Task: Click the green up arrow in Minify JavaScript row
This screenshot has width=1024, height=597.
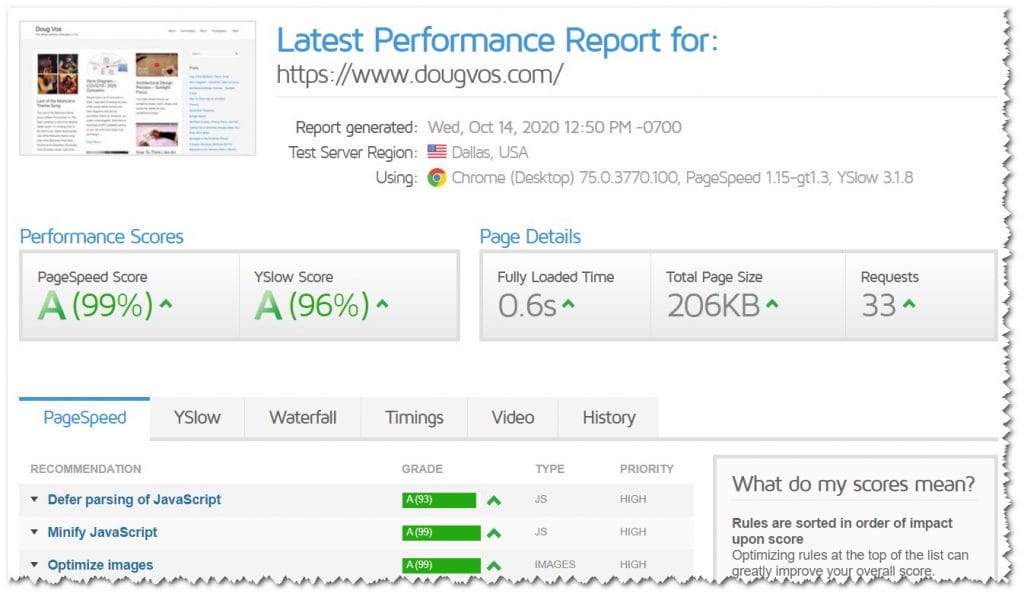Action: (494, 534)
